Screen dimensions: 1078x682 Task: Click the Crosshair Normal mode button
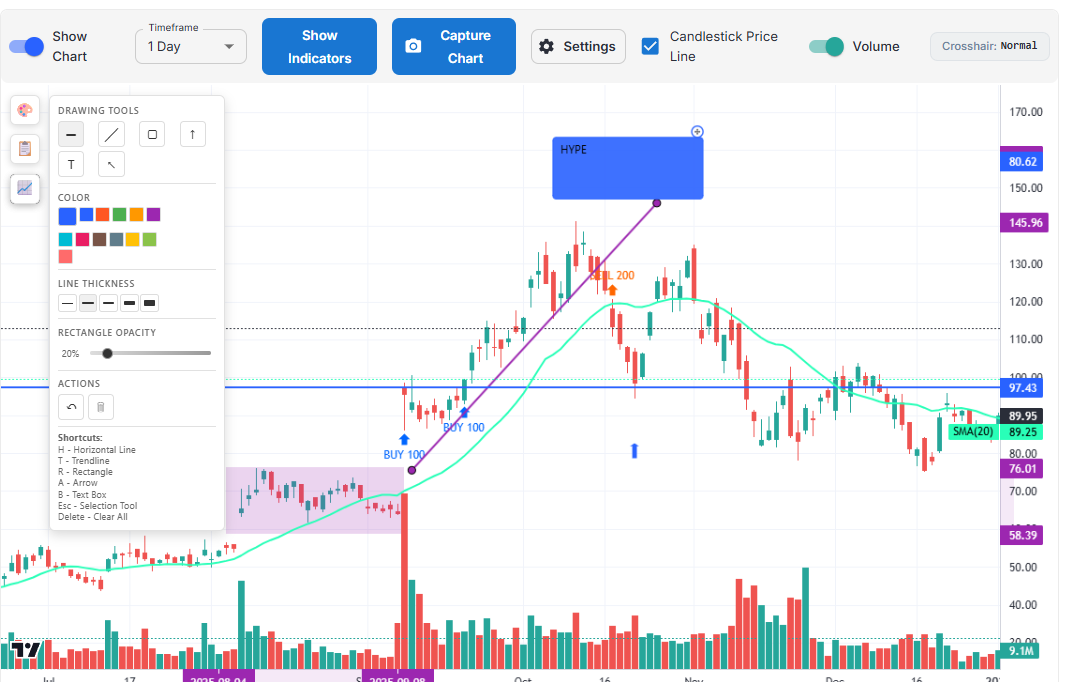pyautogui.click(x=989, y=46)
